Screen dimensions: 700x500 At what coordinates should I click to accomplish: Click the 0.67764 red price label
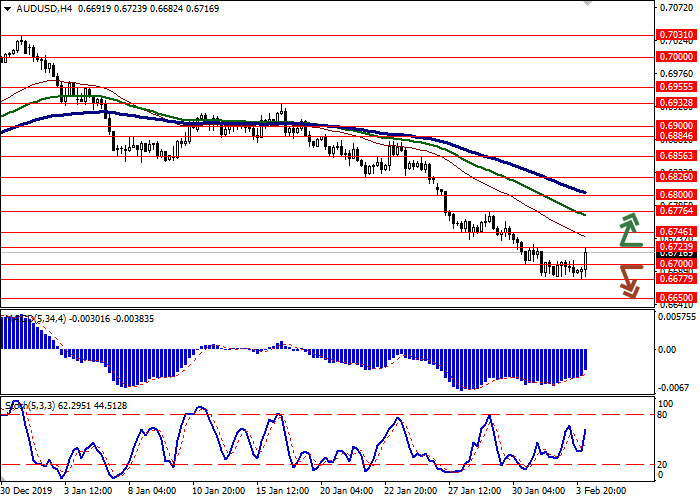(673, 210)
